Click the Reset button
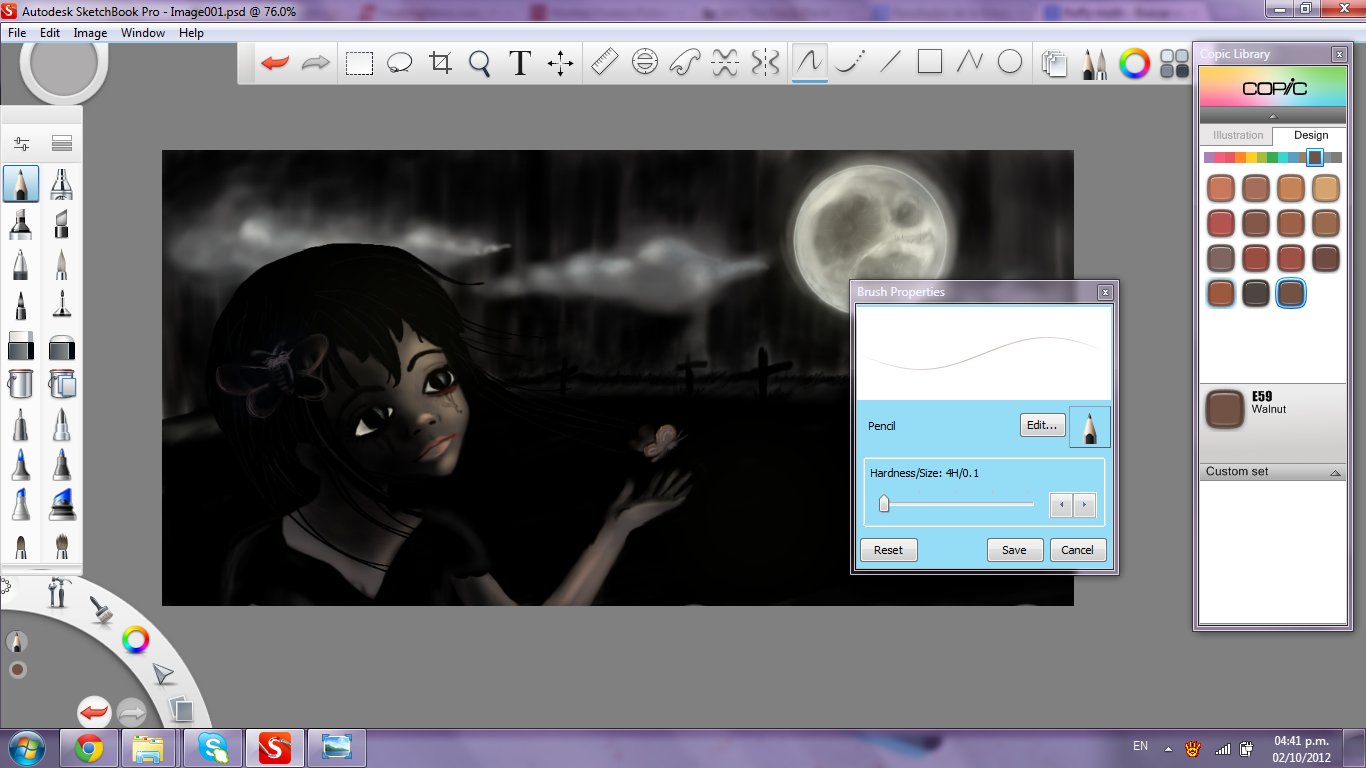1366x768 pixels. click(x=888, y=550)
